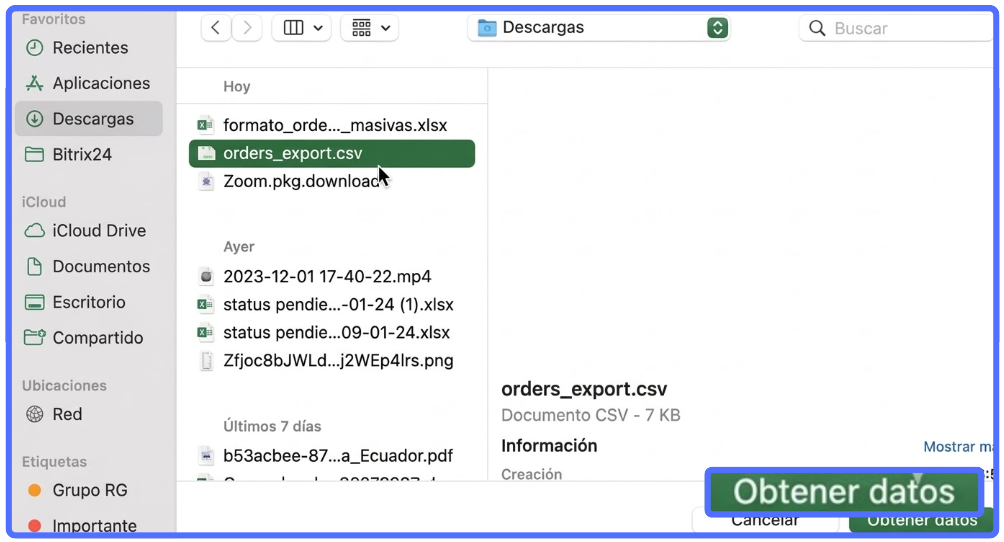The image size is (1004, 542).
Task: Open iCloud Drive from the sidebar
Action: pos(98,231)
